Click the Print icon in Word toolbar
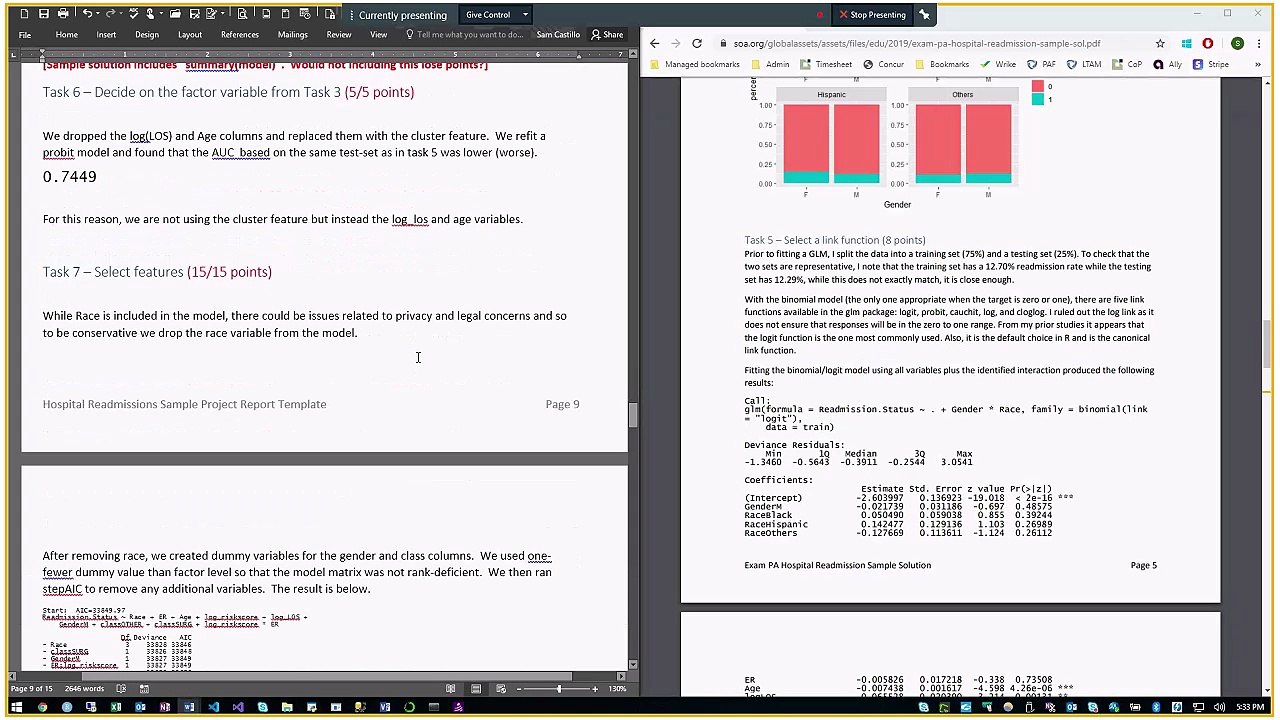 tap(63, 14)
